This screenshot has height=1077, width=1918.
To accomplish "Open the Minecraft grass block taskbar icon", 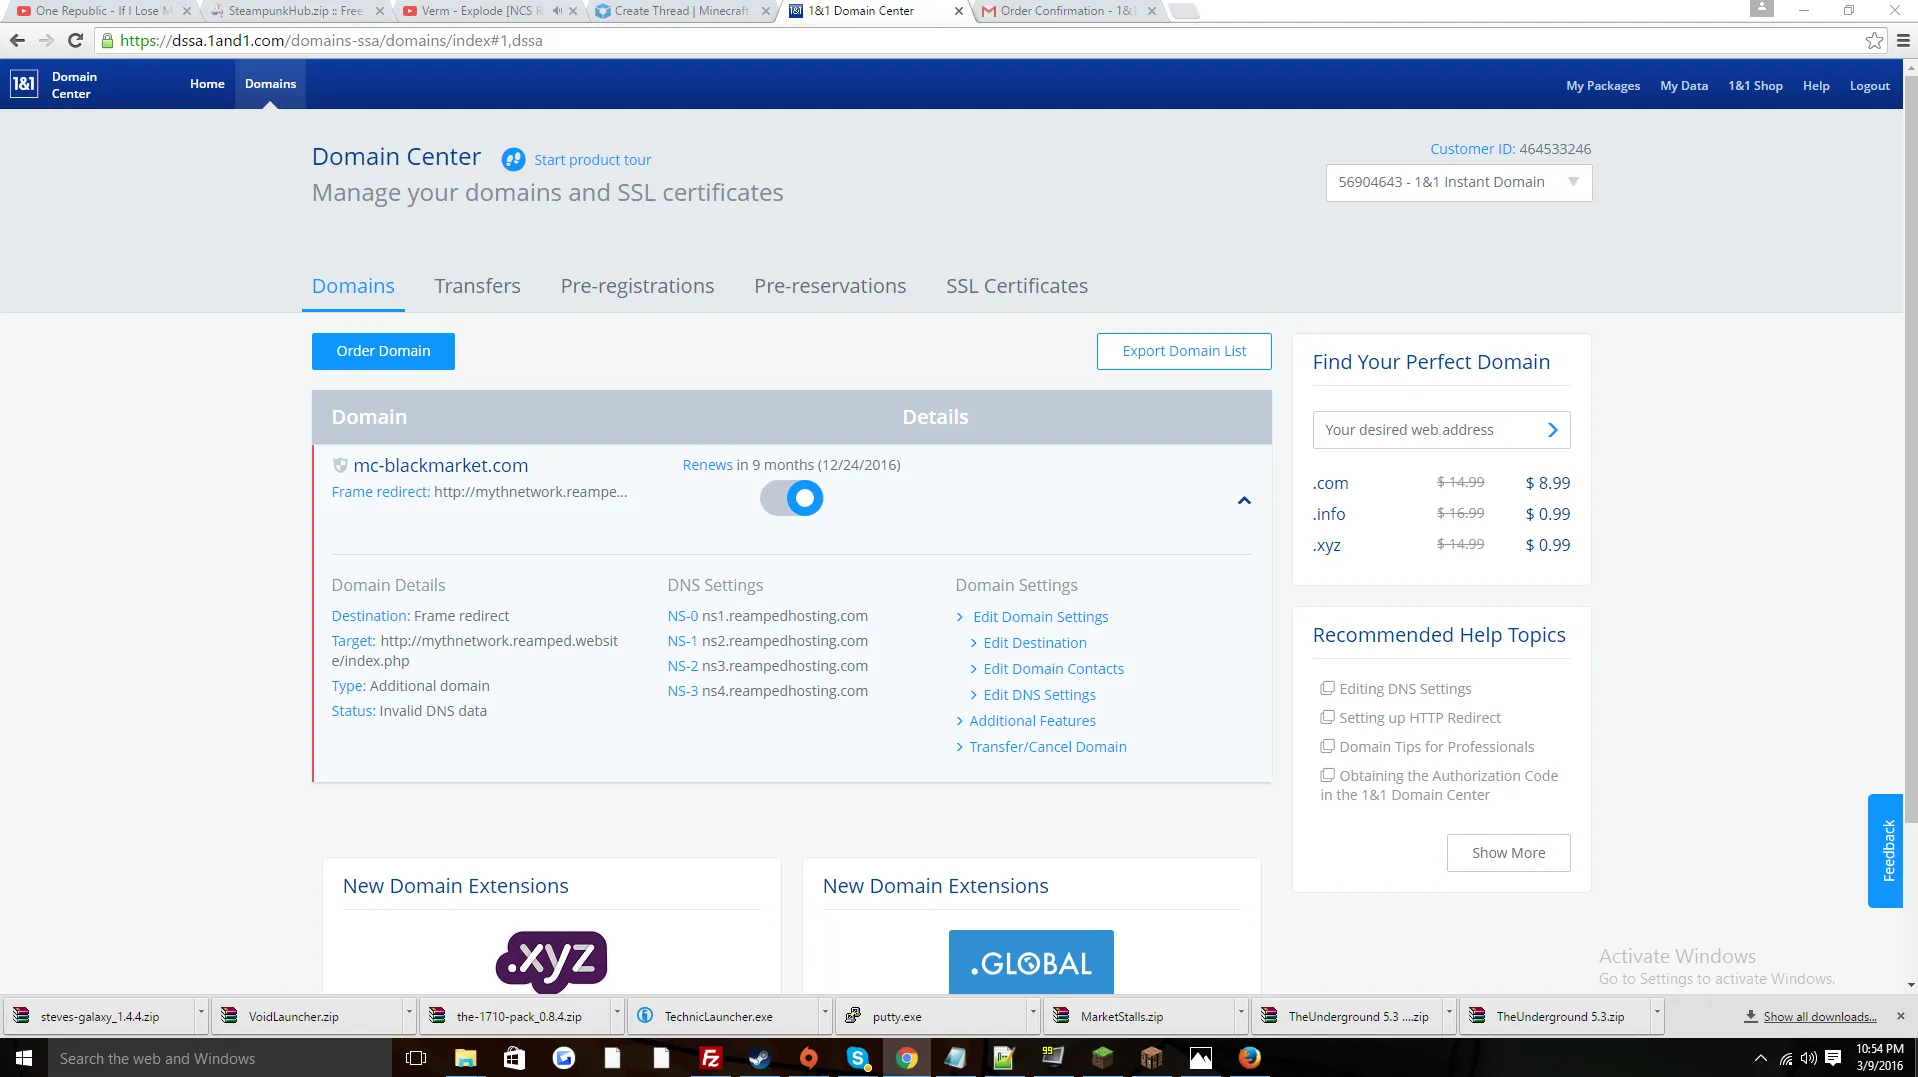I will pyautogui.click(x=1102, y=1058).
